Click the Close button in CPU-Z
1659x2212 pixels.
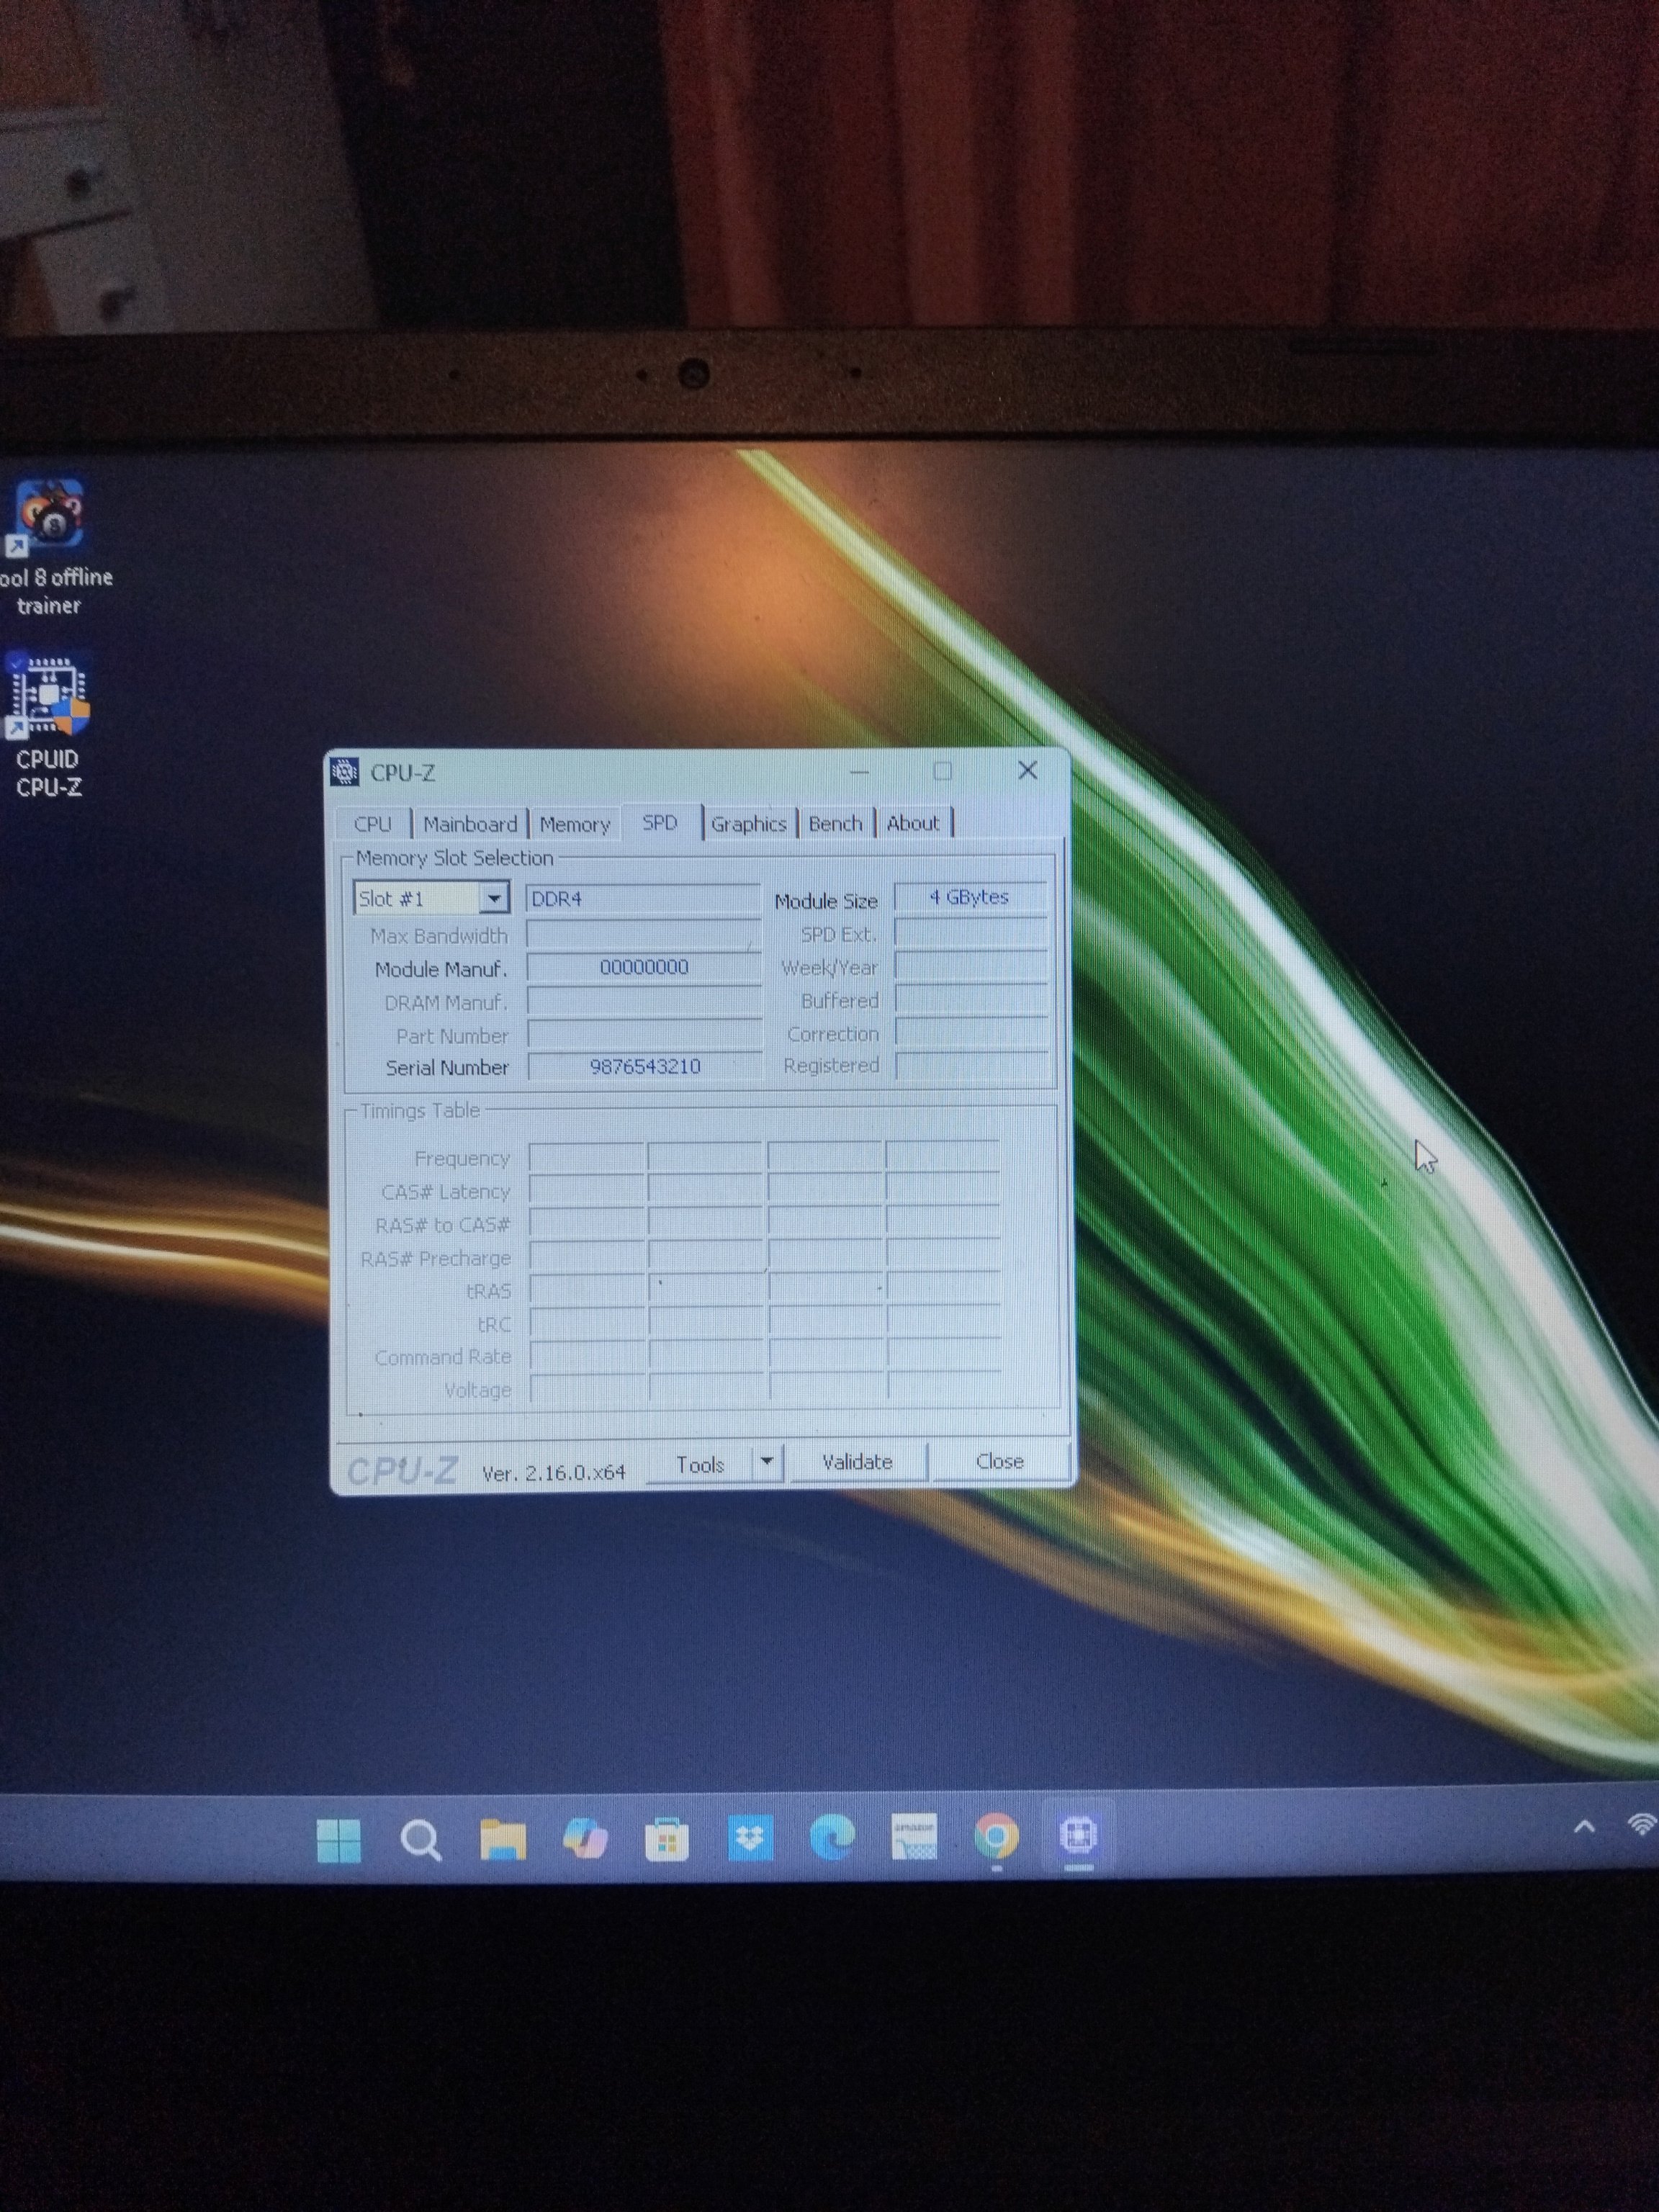(1000, 1460)
